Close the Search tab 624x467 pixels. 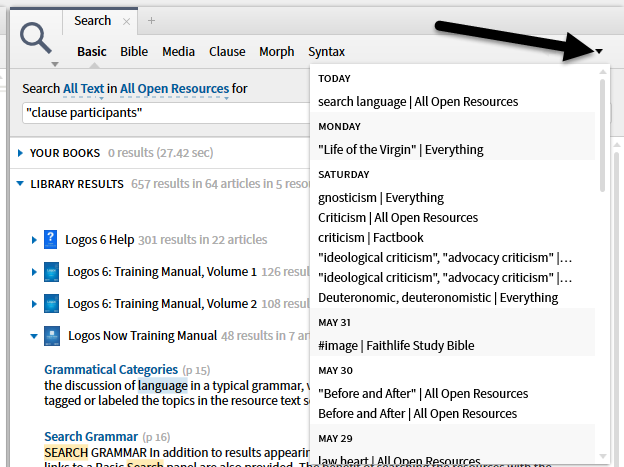click(127, 21)
